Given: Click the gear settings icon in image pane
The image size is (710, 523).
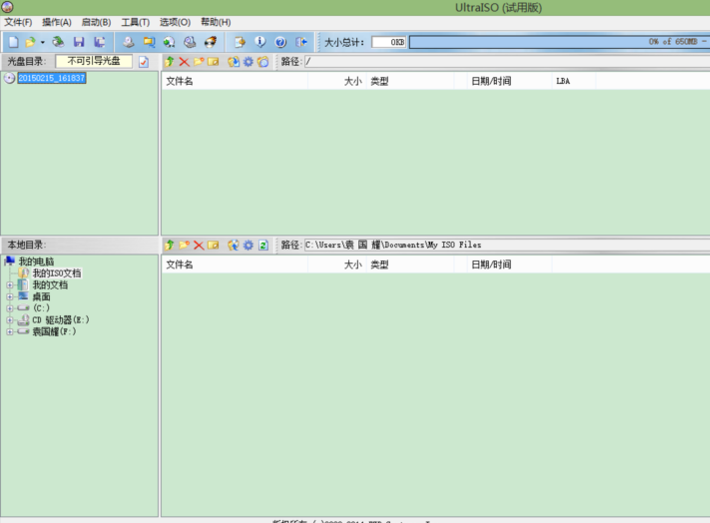Looking at the screenshot, I should (x=248, y=62).
